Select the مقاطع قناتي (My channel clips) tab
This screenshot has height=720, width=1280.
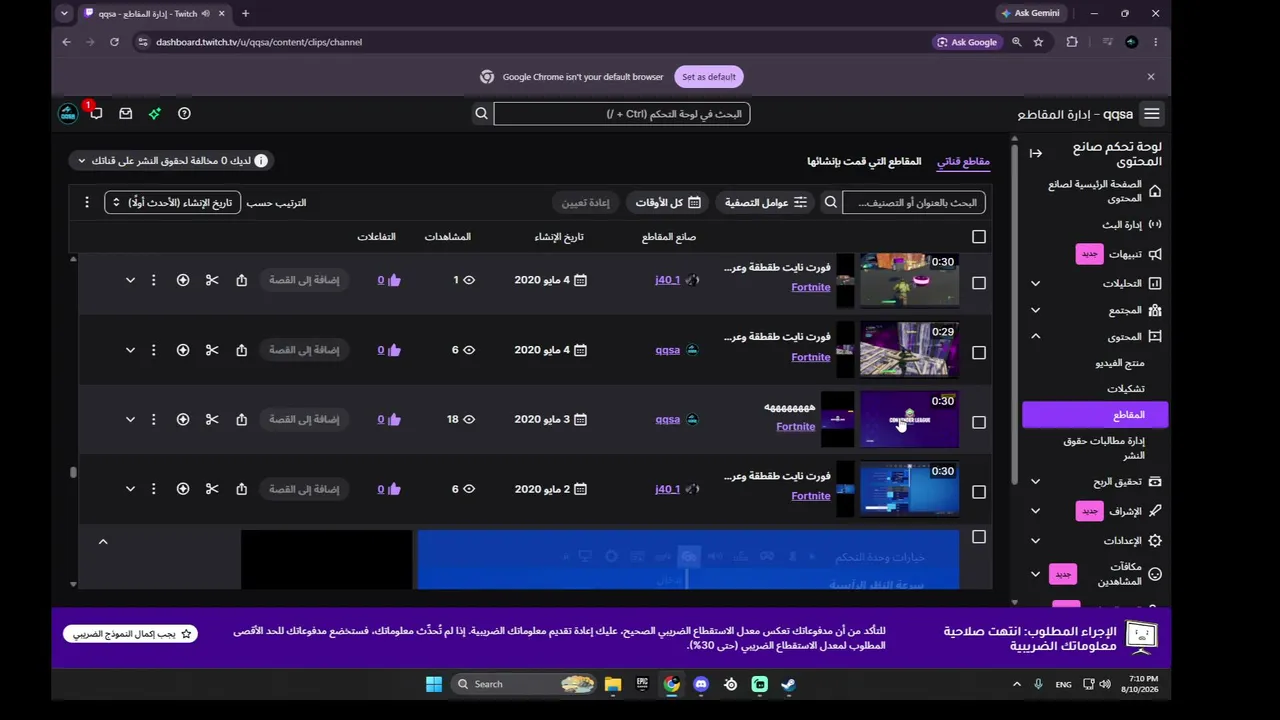click(x=963, y=161)
